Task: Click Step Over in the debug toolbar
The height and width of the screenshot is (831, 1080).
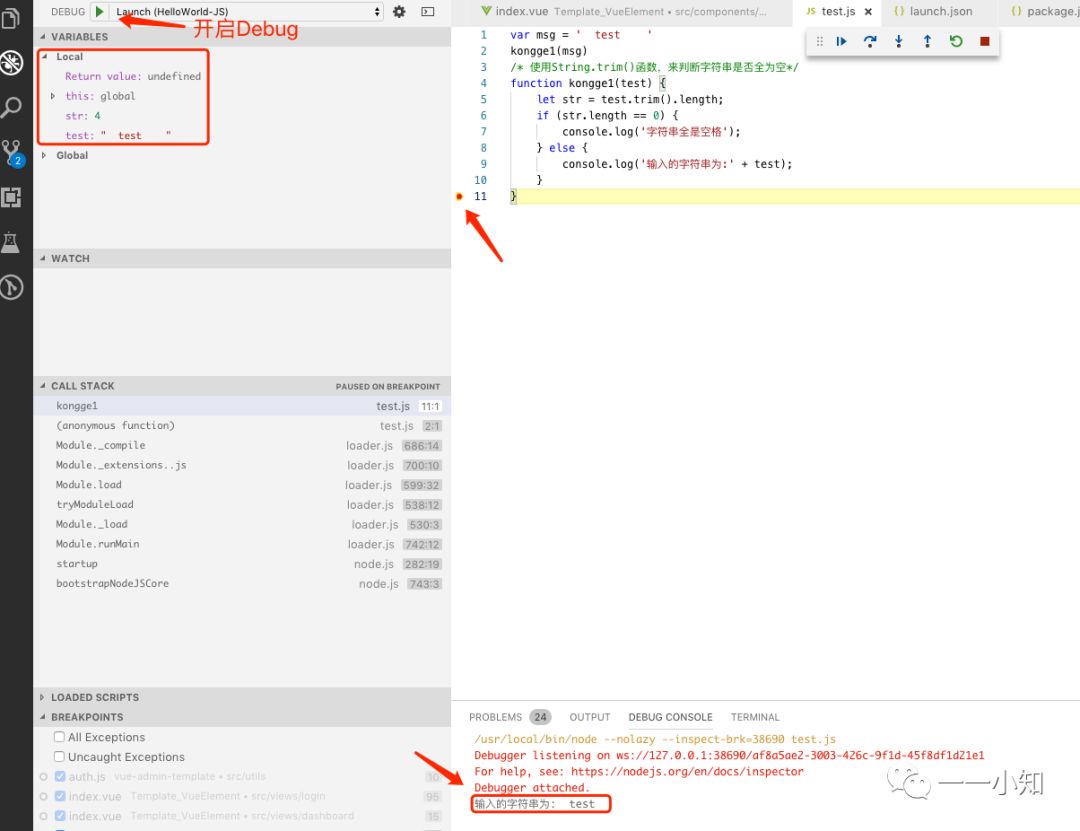Action: point(870,41)
